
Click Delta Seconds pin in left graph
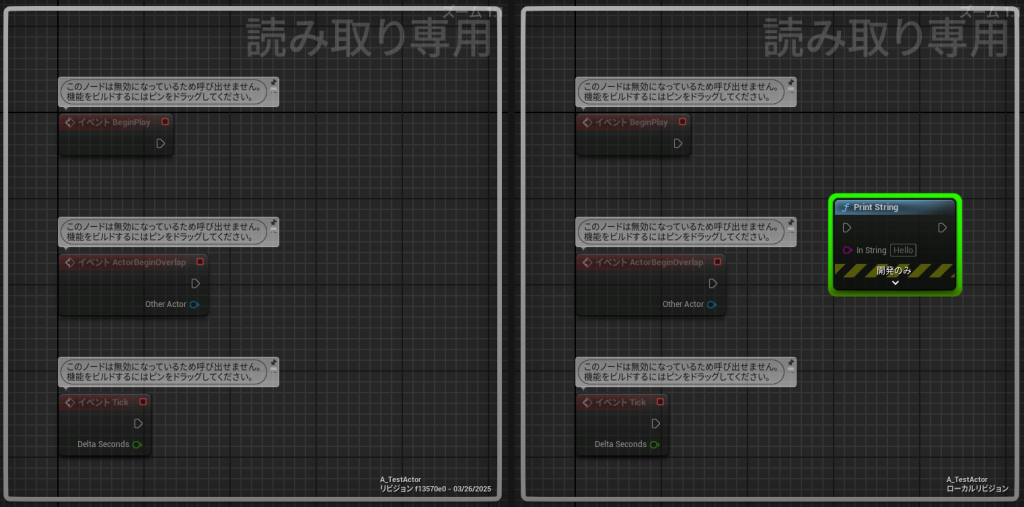pyautogui.click(x=137, y=444)
